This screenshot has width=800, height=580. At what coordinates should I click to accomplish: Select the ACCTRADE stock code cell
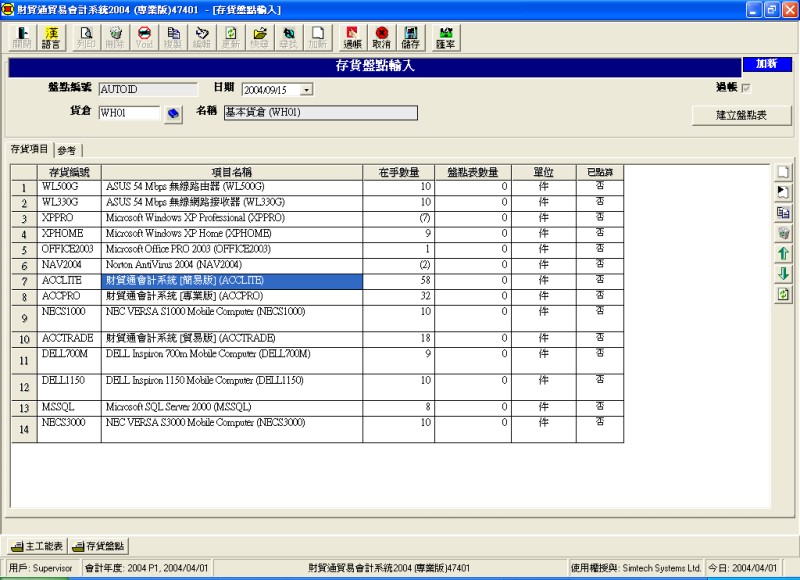click(69, 339)
